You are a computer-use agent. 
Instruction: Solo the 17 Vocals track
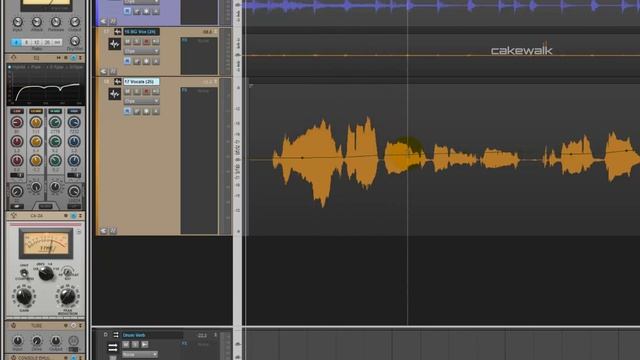pos(137,91)
